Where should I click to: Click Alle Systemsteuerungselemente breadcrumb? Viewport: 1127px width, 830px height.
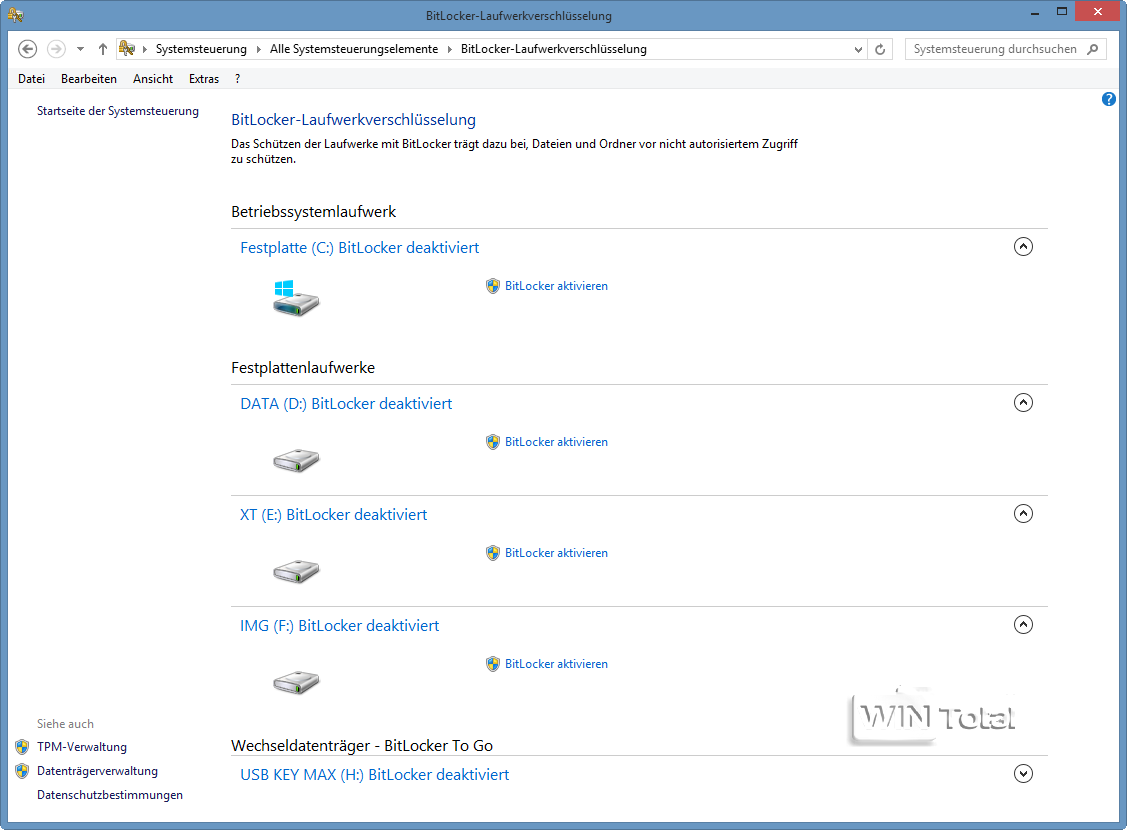point(354,49)
